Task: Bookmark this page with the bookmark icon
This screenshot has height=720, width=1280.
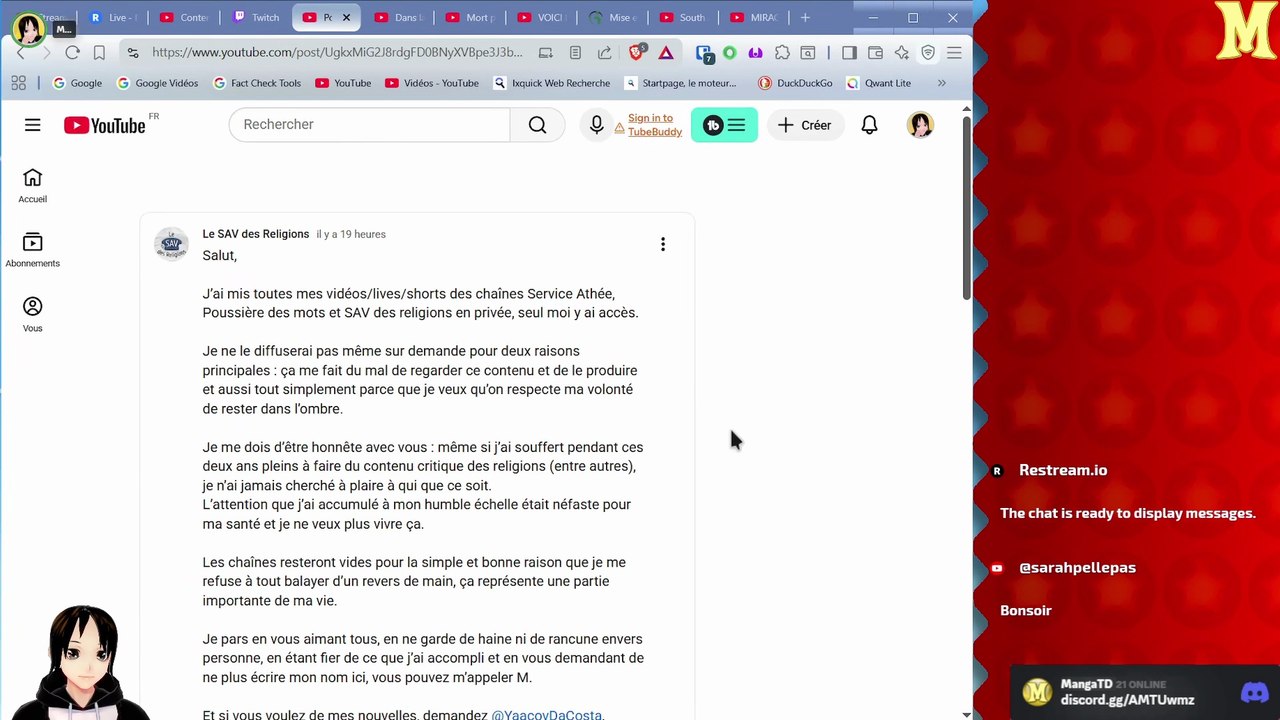Action: click(99, 53)
